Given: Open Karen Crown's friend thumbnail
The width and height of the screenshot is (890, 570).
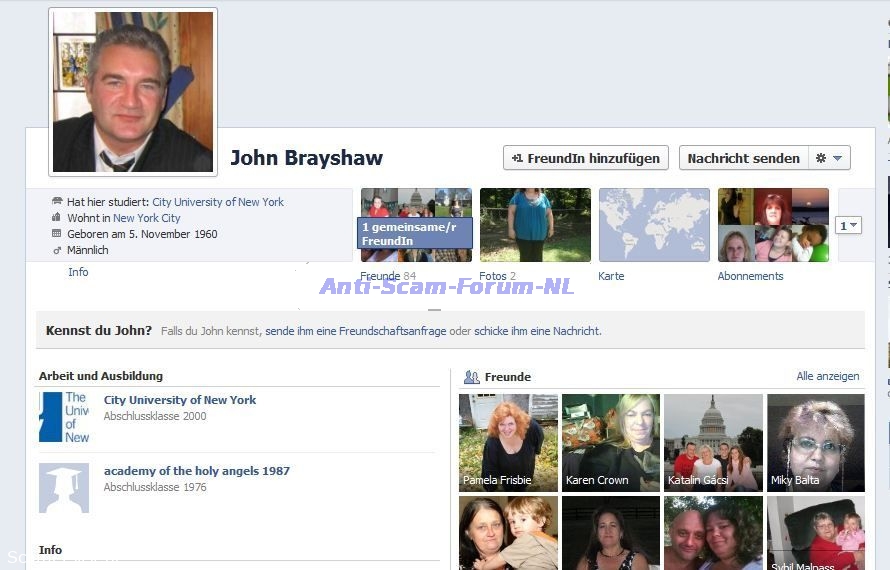Looking at the screenshot, I should coord(611,442).
